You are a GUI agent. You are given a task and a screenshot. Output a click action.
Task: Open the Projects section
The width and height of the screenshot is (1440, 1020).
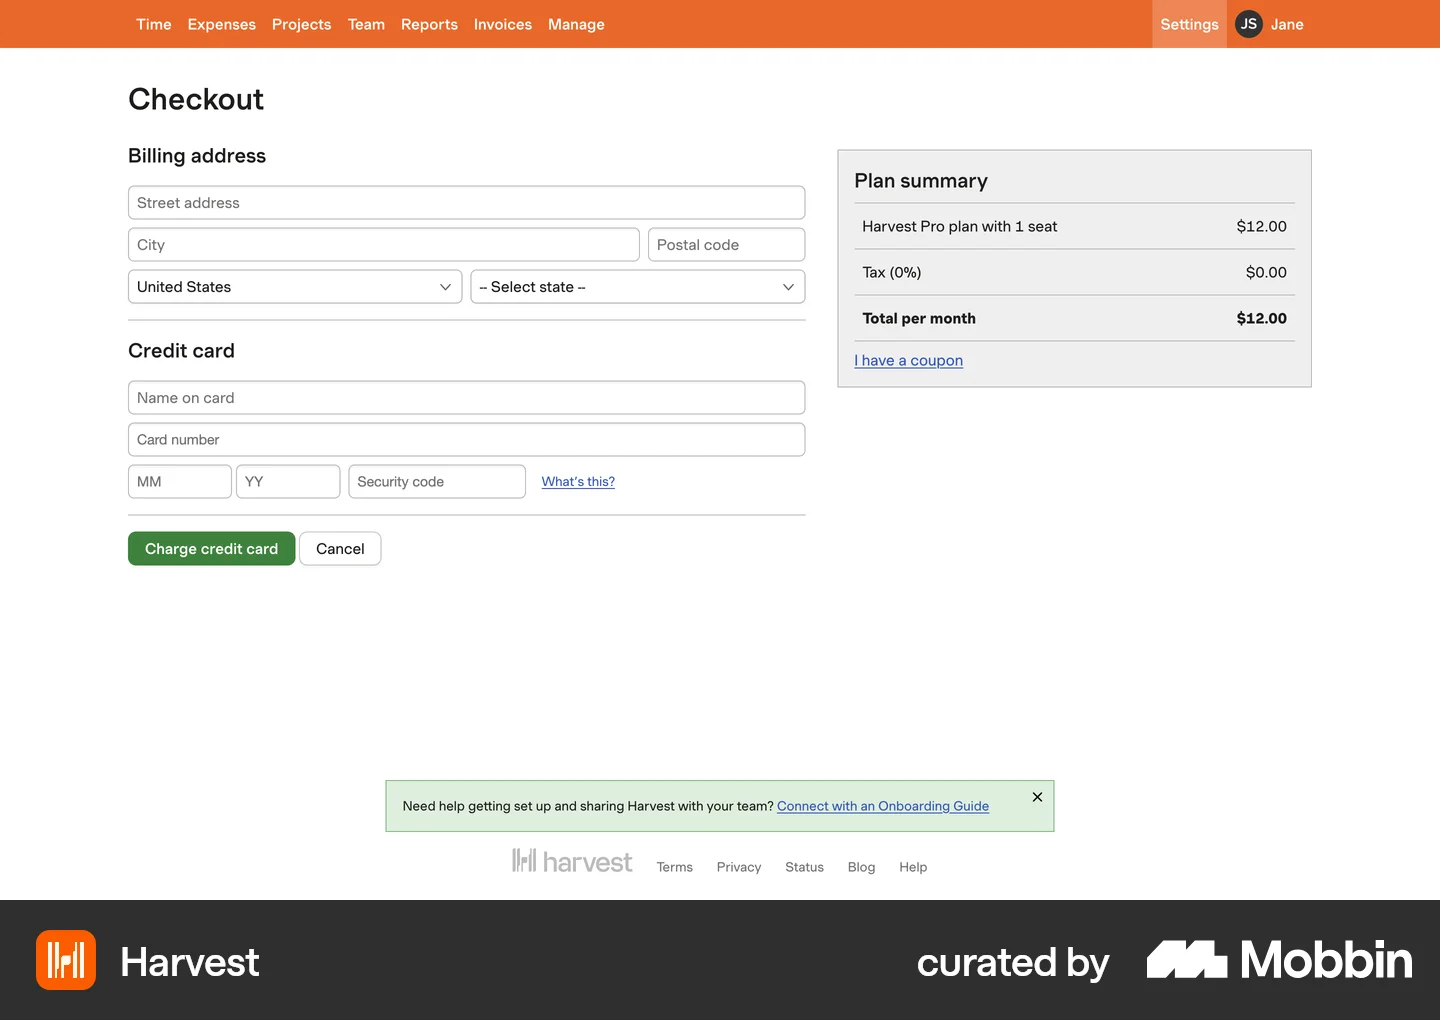[x=301, y=24]
